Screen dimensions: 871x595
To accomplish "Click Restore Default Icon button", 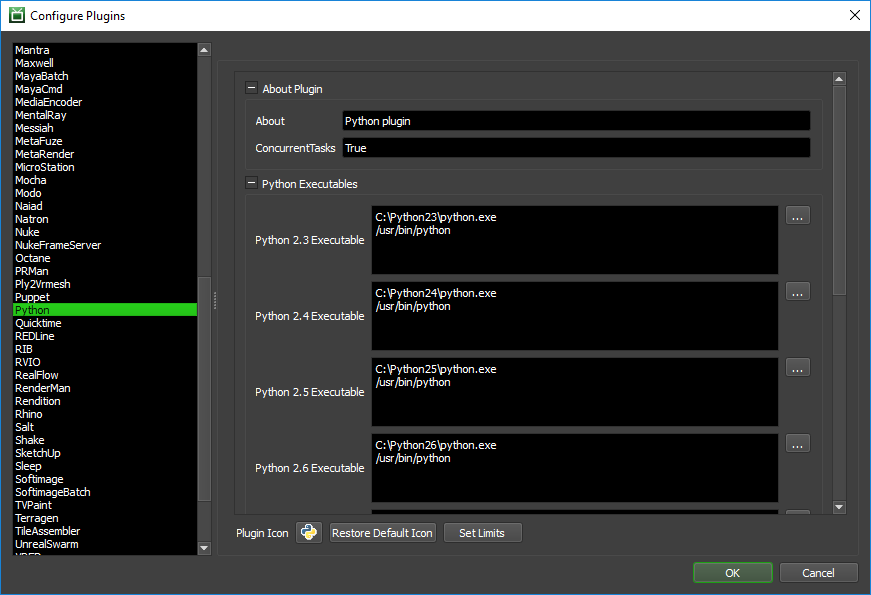I will click(x=382, y=533).
